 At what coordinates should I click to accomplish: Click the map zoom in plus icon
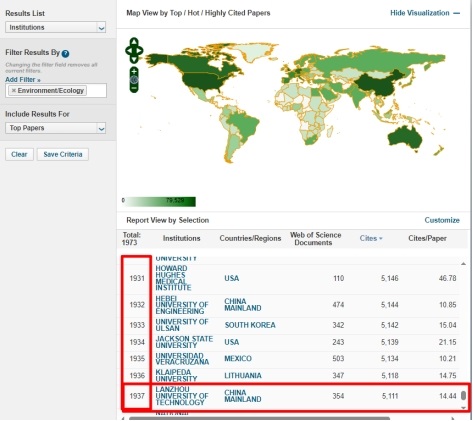click(x=134, y=71)
